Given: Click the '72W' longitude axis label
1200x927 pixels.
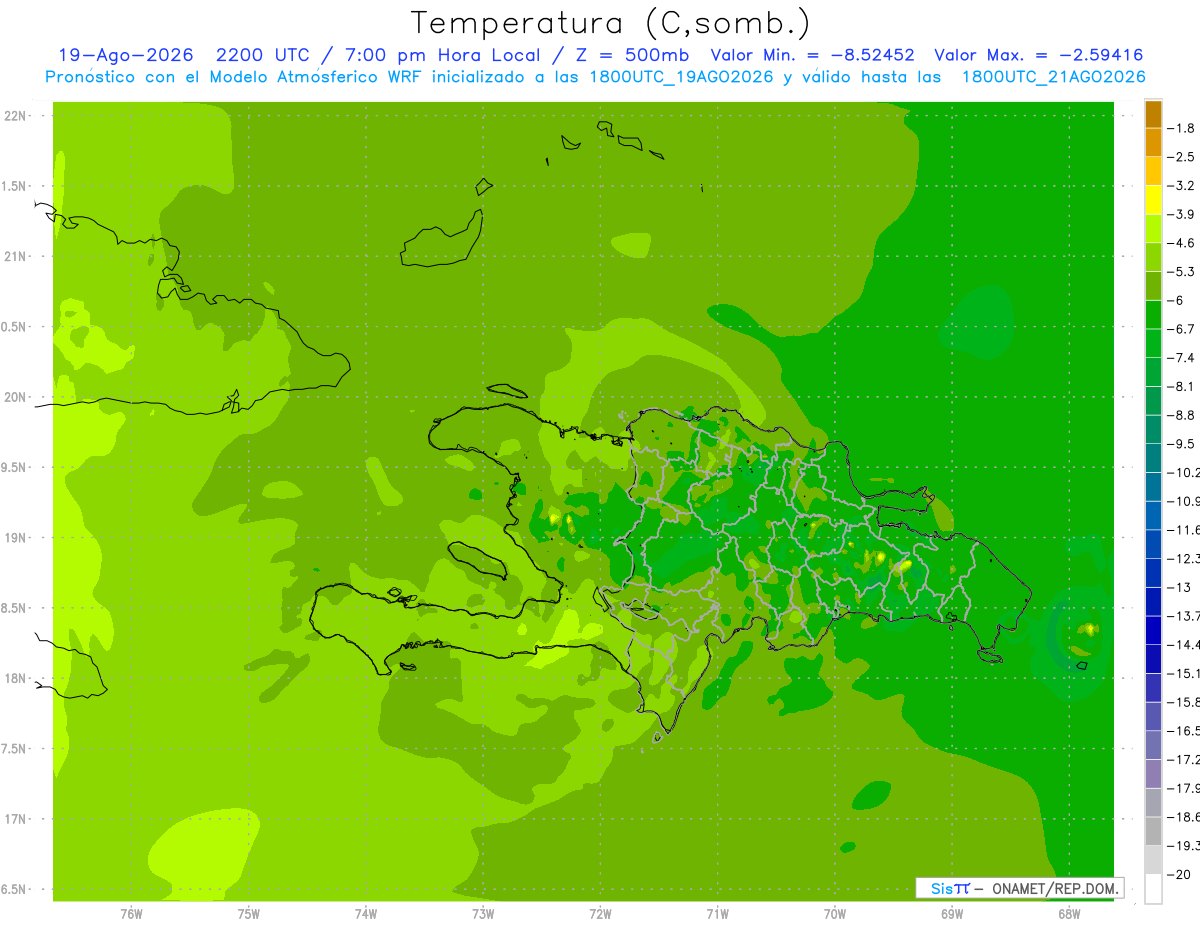Looking at the screenshot, I should pyautogui.click(x=600, y=914).
